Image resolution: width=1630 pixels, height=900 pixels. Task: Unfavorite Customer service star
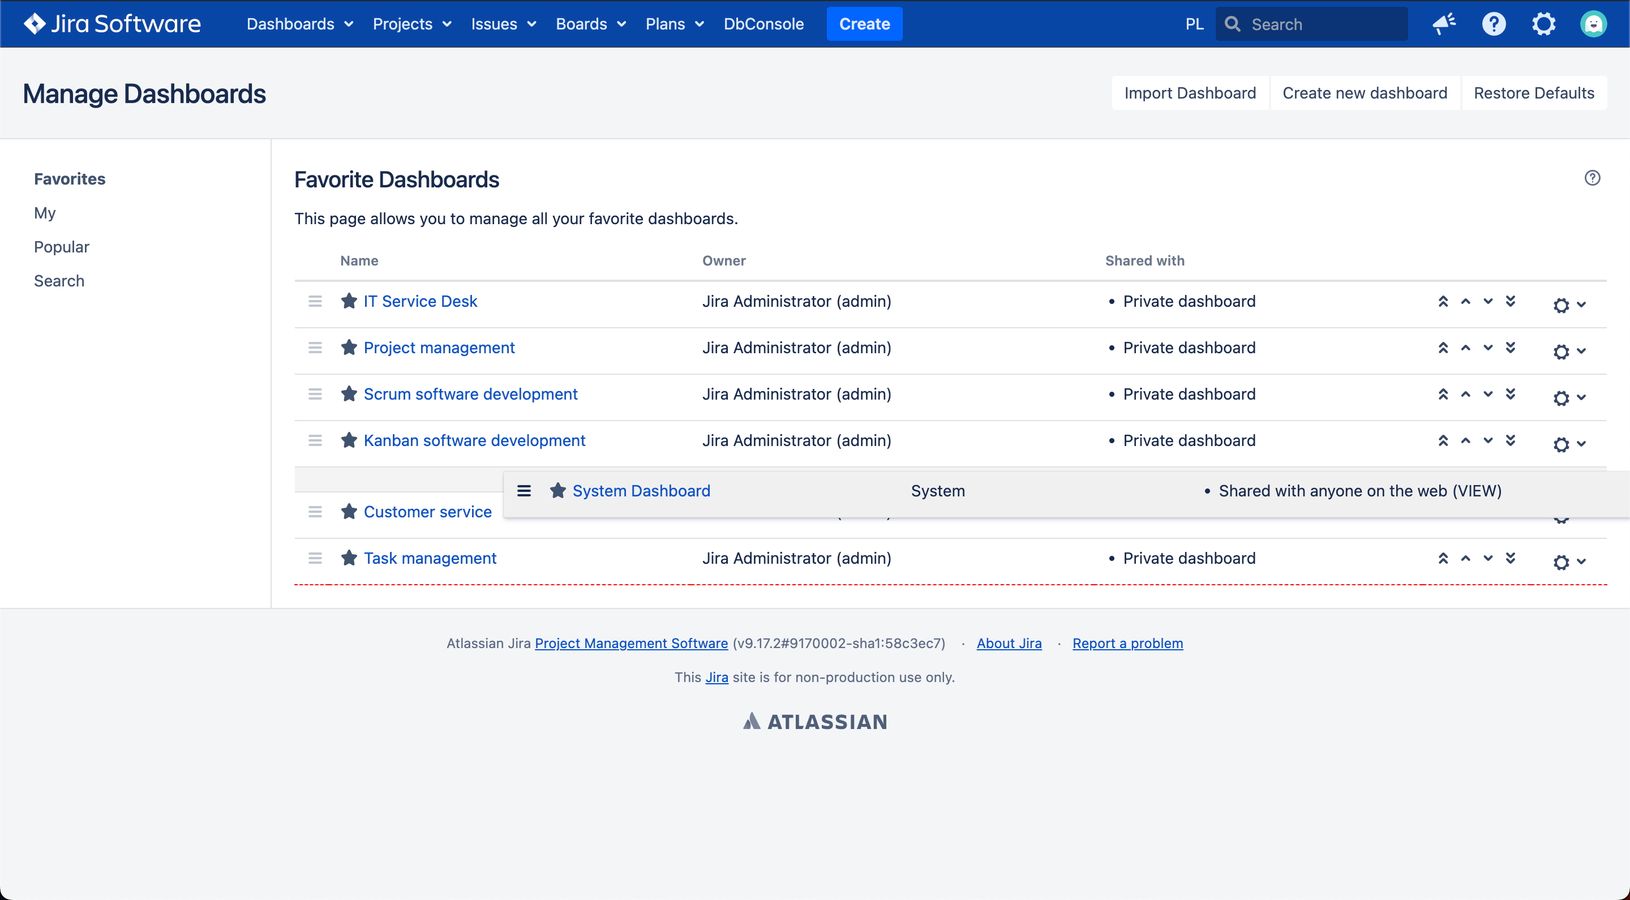pyautogui.click(x=349, y=511)
